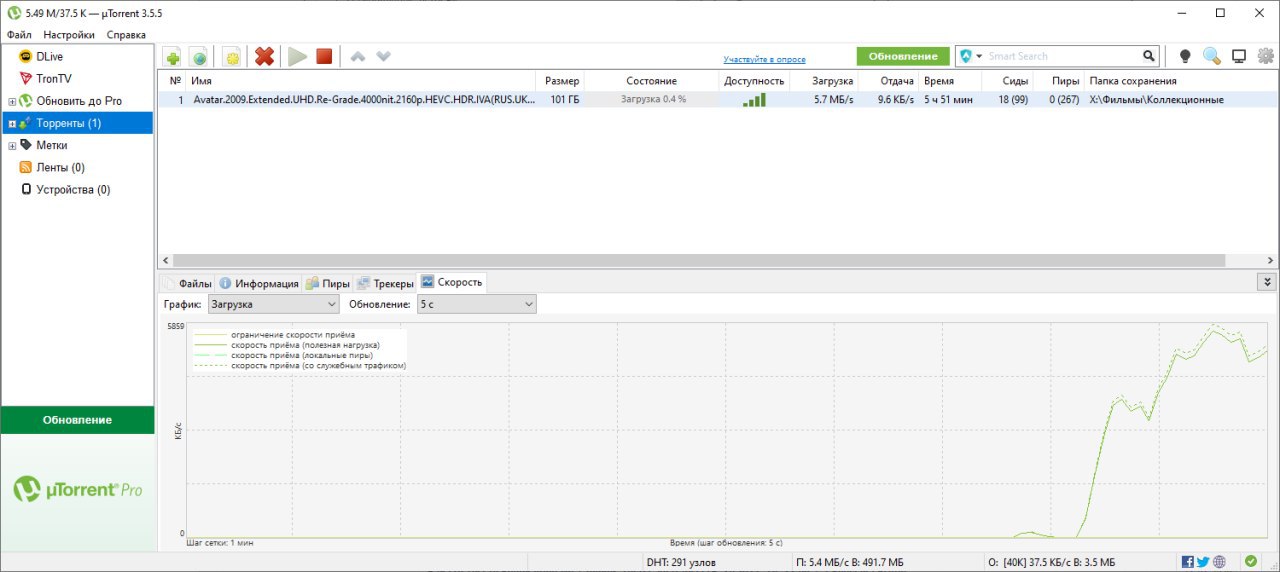
Task: Sort by the Время column header
Action: click(x=950, y=81)
